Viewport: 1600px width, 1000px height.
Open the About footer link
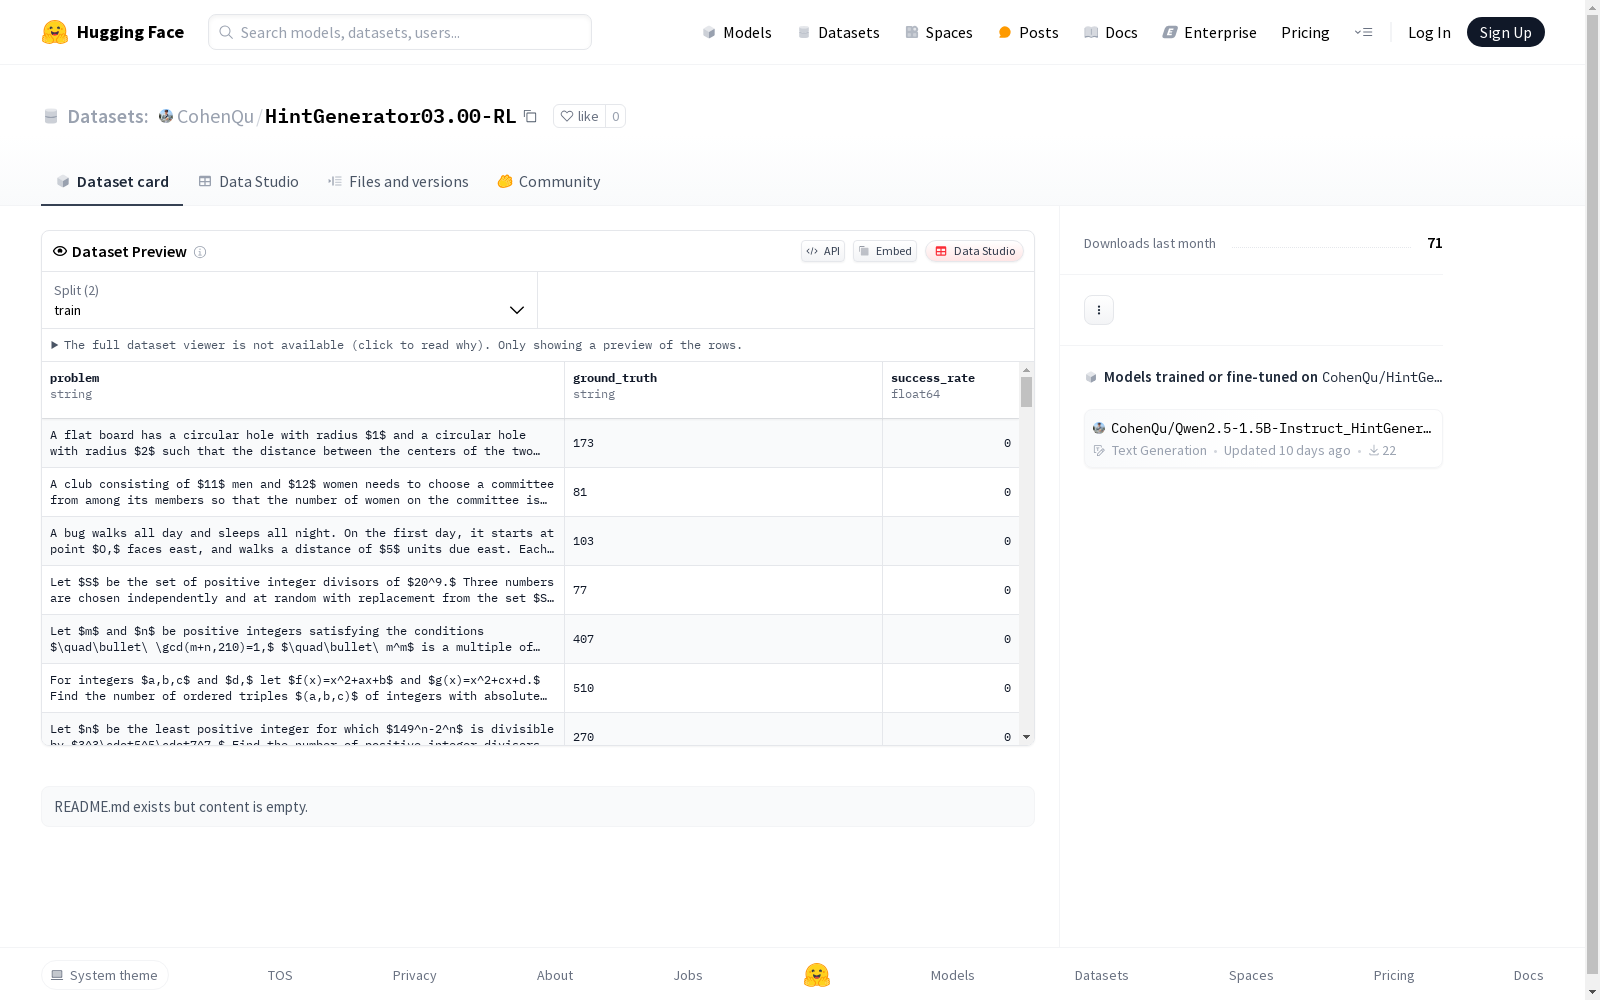pyautogui.click(x=555, y=975)
